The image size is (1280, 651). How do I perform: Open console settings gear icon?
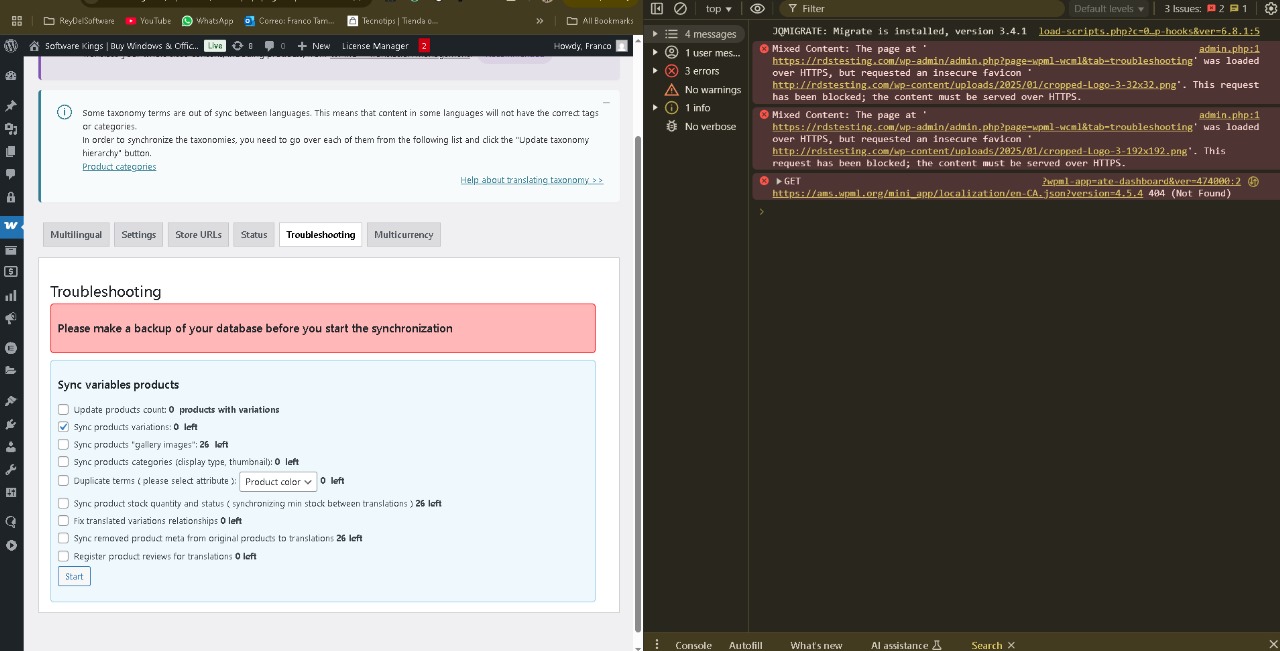[x=1271, y=9]
